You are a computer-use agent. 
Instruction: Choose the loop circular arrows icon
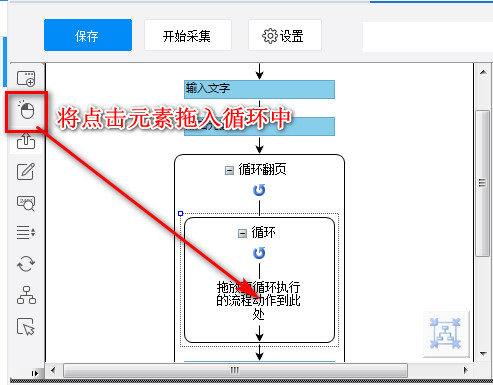[26, 264]
